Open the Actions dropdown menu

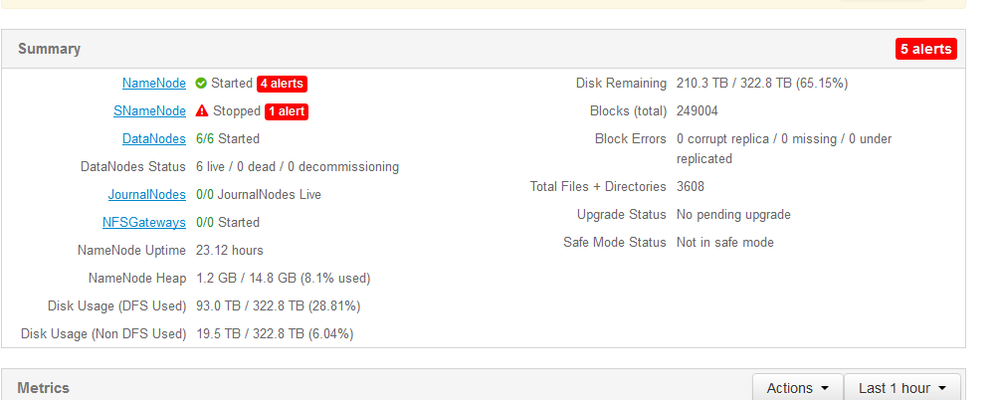coord(797,388)
